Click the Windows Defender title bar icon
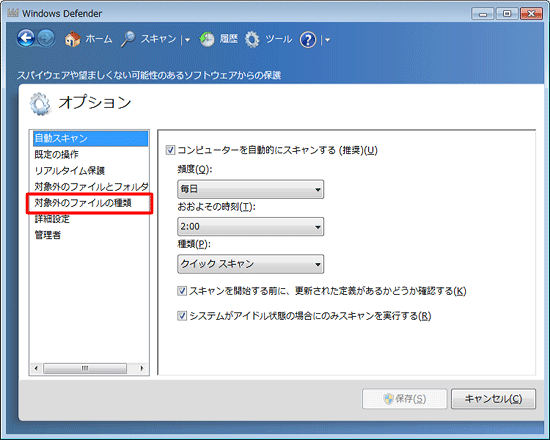550x440 pixels. (13, 13)
